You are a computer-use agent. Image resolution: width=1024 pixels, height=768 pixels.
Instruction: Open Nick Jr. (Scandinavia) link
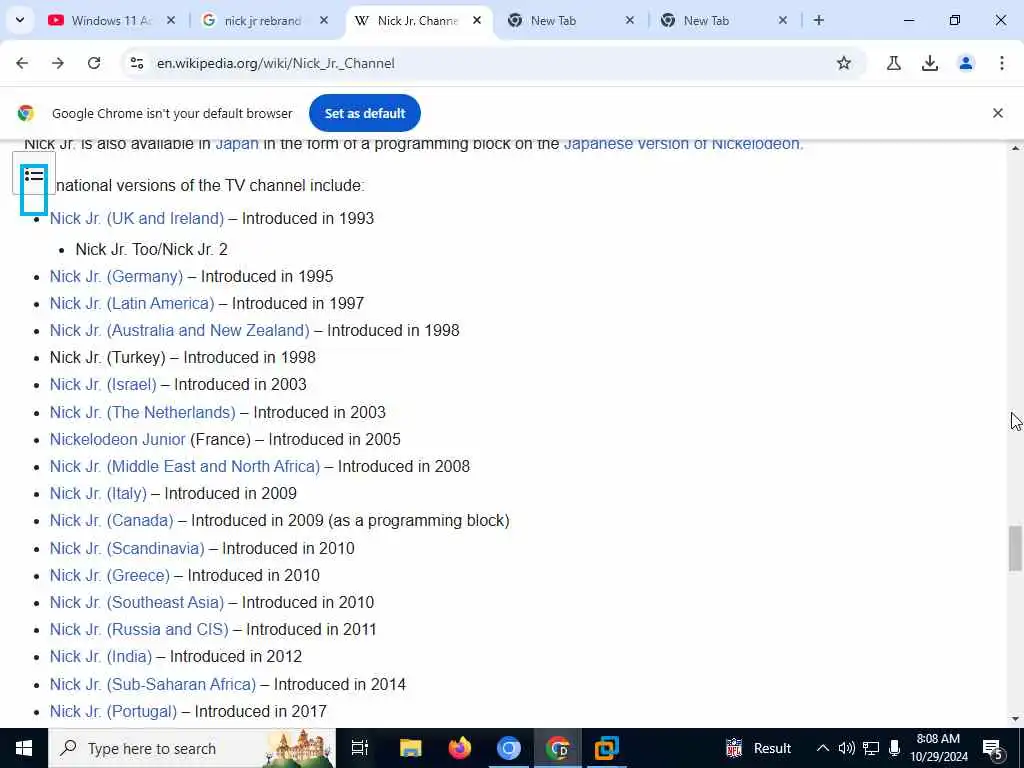(x=127, y=549)
